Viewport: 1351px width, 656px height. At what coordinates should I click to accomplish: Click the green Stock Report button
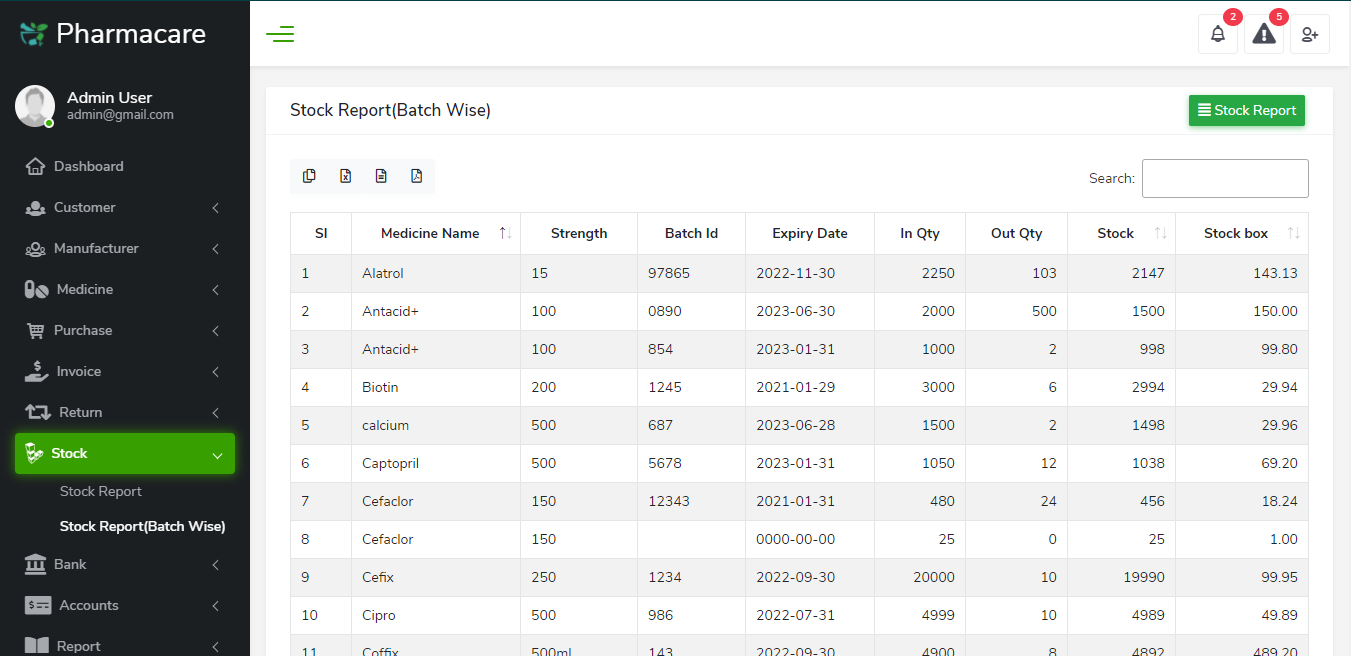click(x=1246, y=111)
